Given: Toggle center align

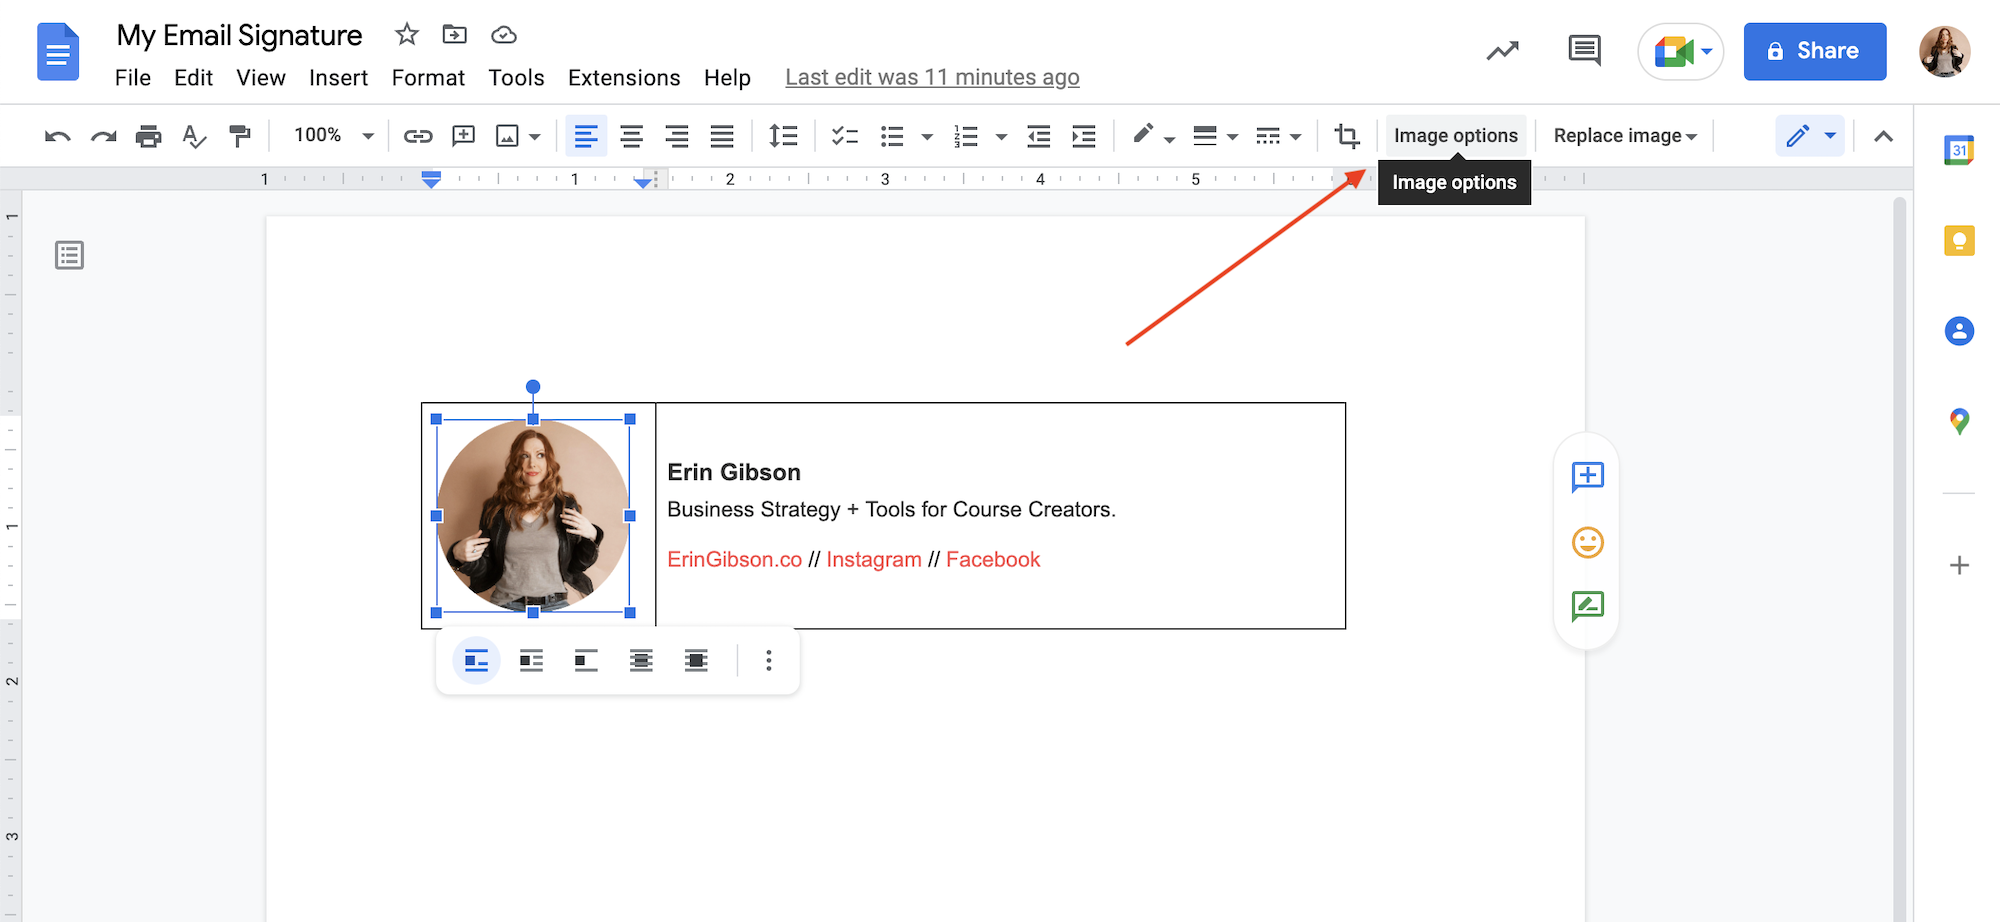Looking at the screenshot, I should point(631,136).
